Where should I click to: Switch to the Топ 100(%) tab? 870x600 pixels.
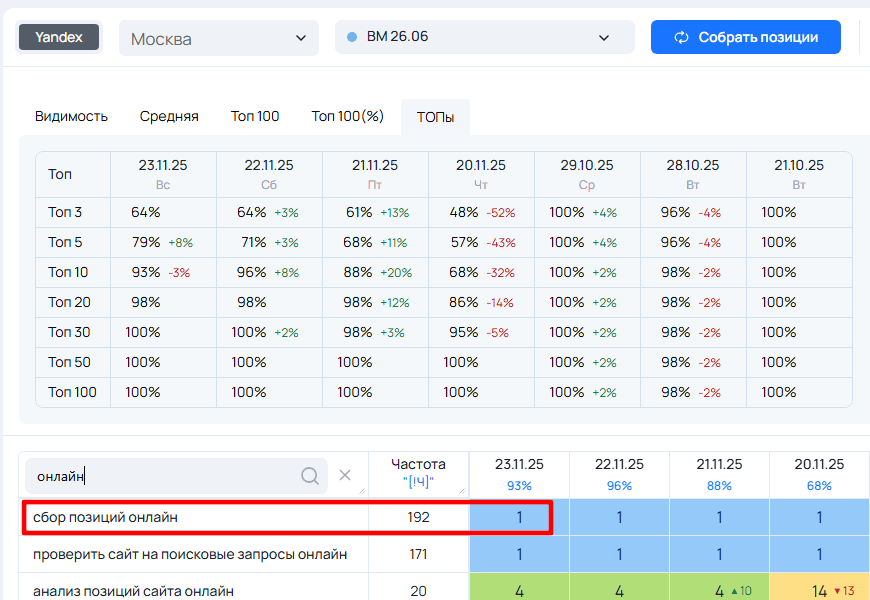[x=347, y=116]
